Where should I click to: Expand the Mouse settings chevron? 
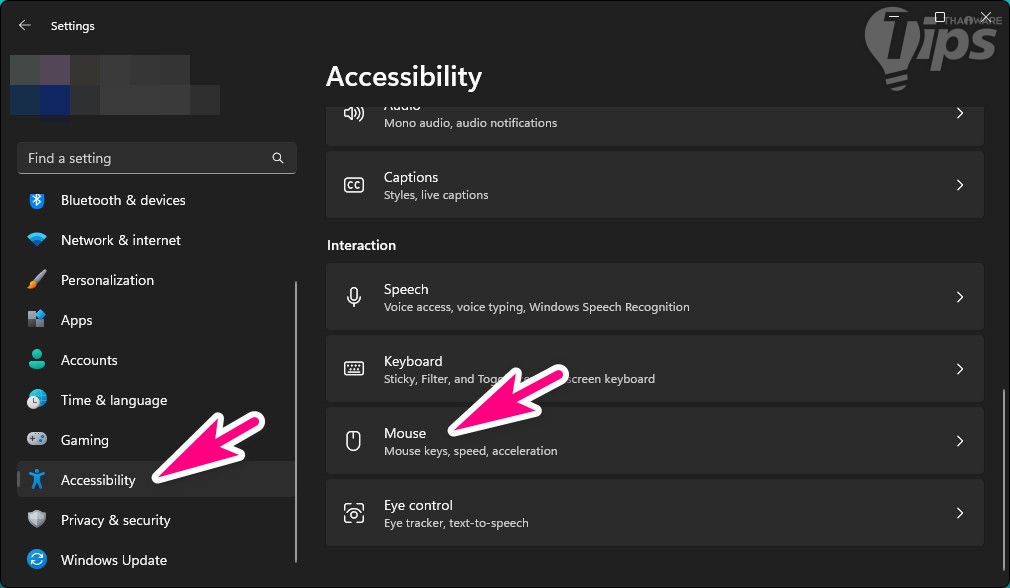tap(959, 441)
